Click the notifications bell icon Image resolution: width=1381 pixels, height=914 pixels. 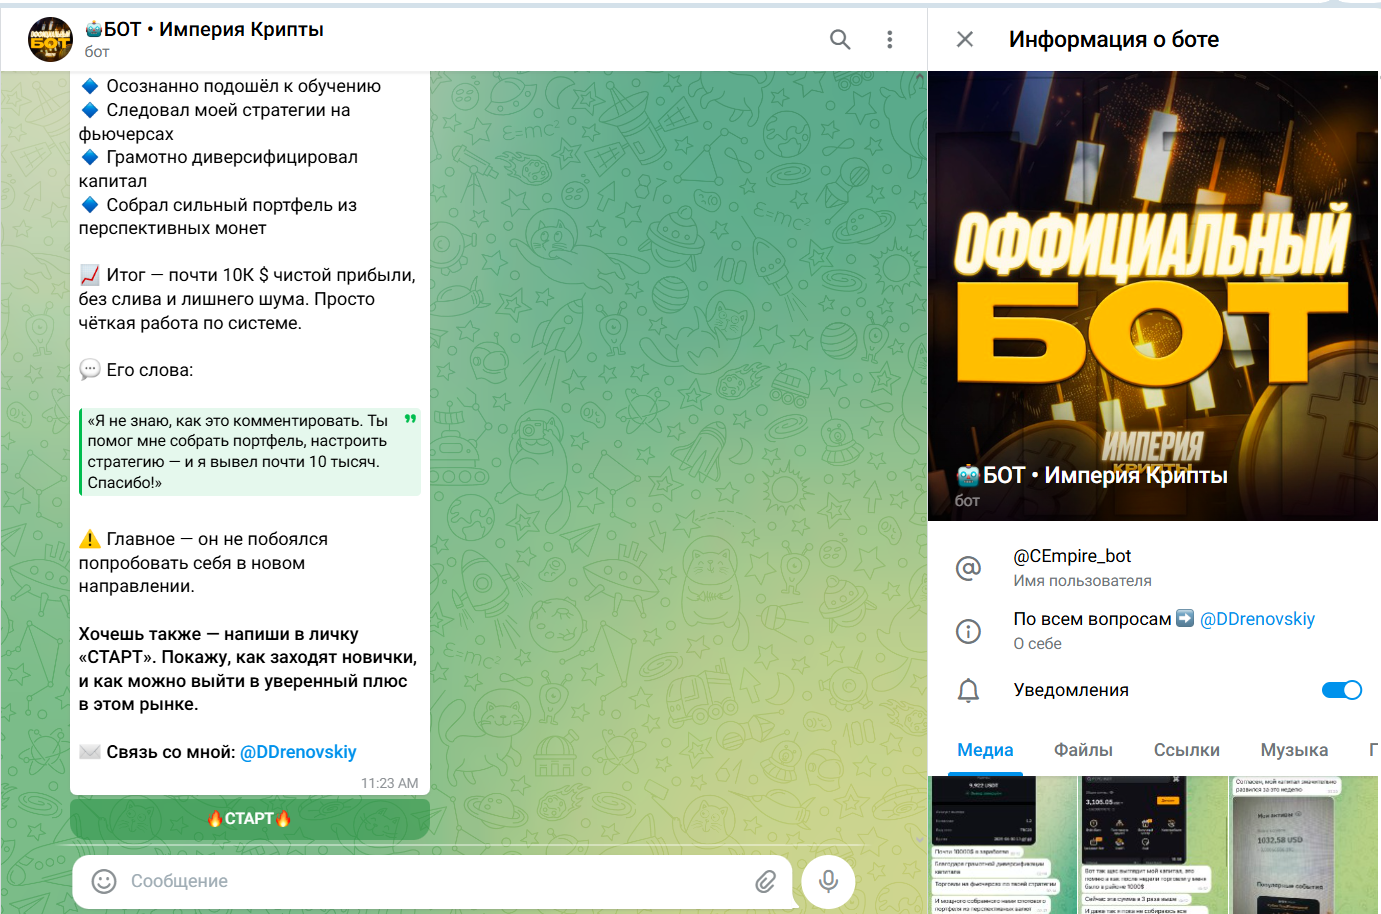[x=968, y=690]
